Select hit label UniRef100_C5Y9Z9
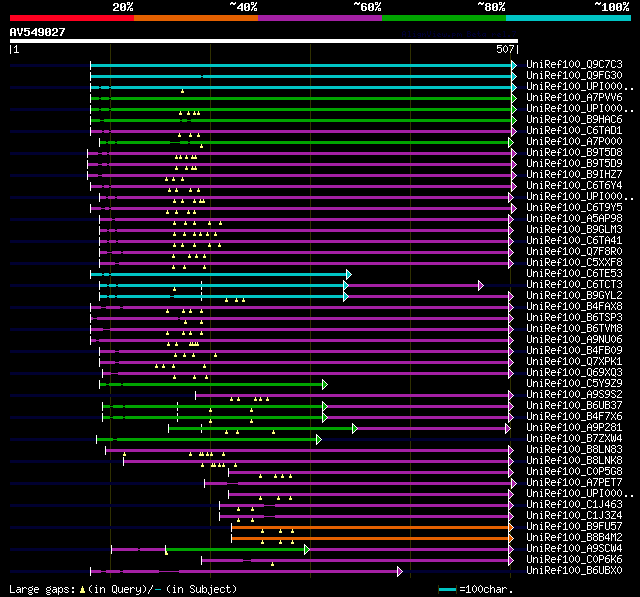640x597 pixels. coord(574,384)
